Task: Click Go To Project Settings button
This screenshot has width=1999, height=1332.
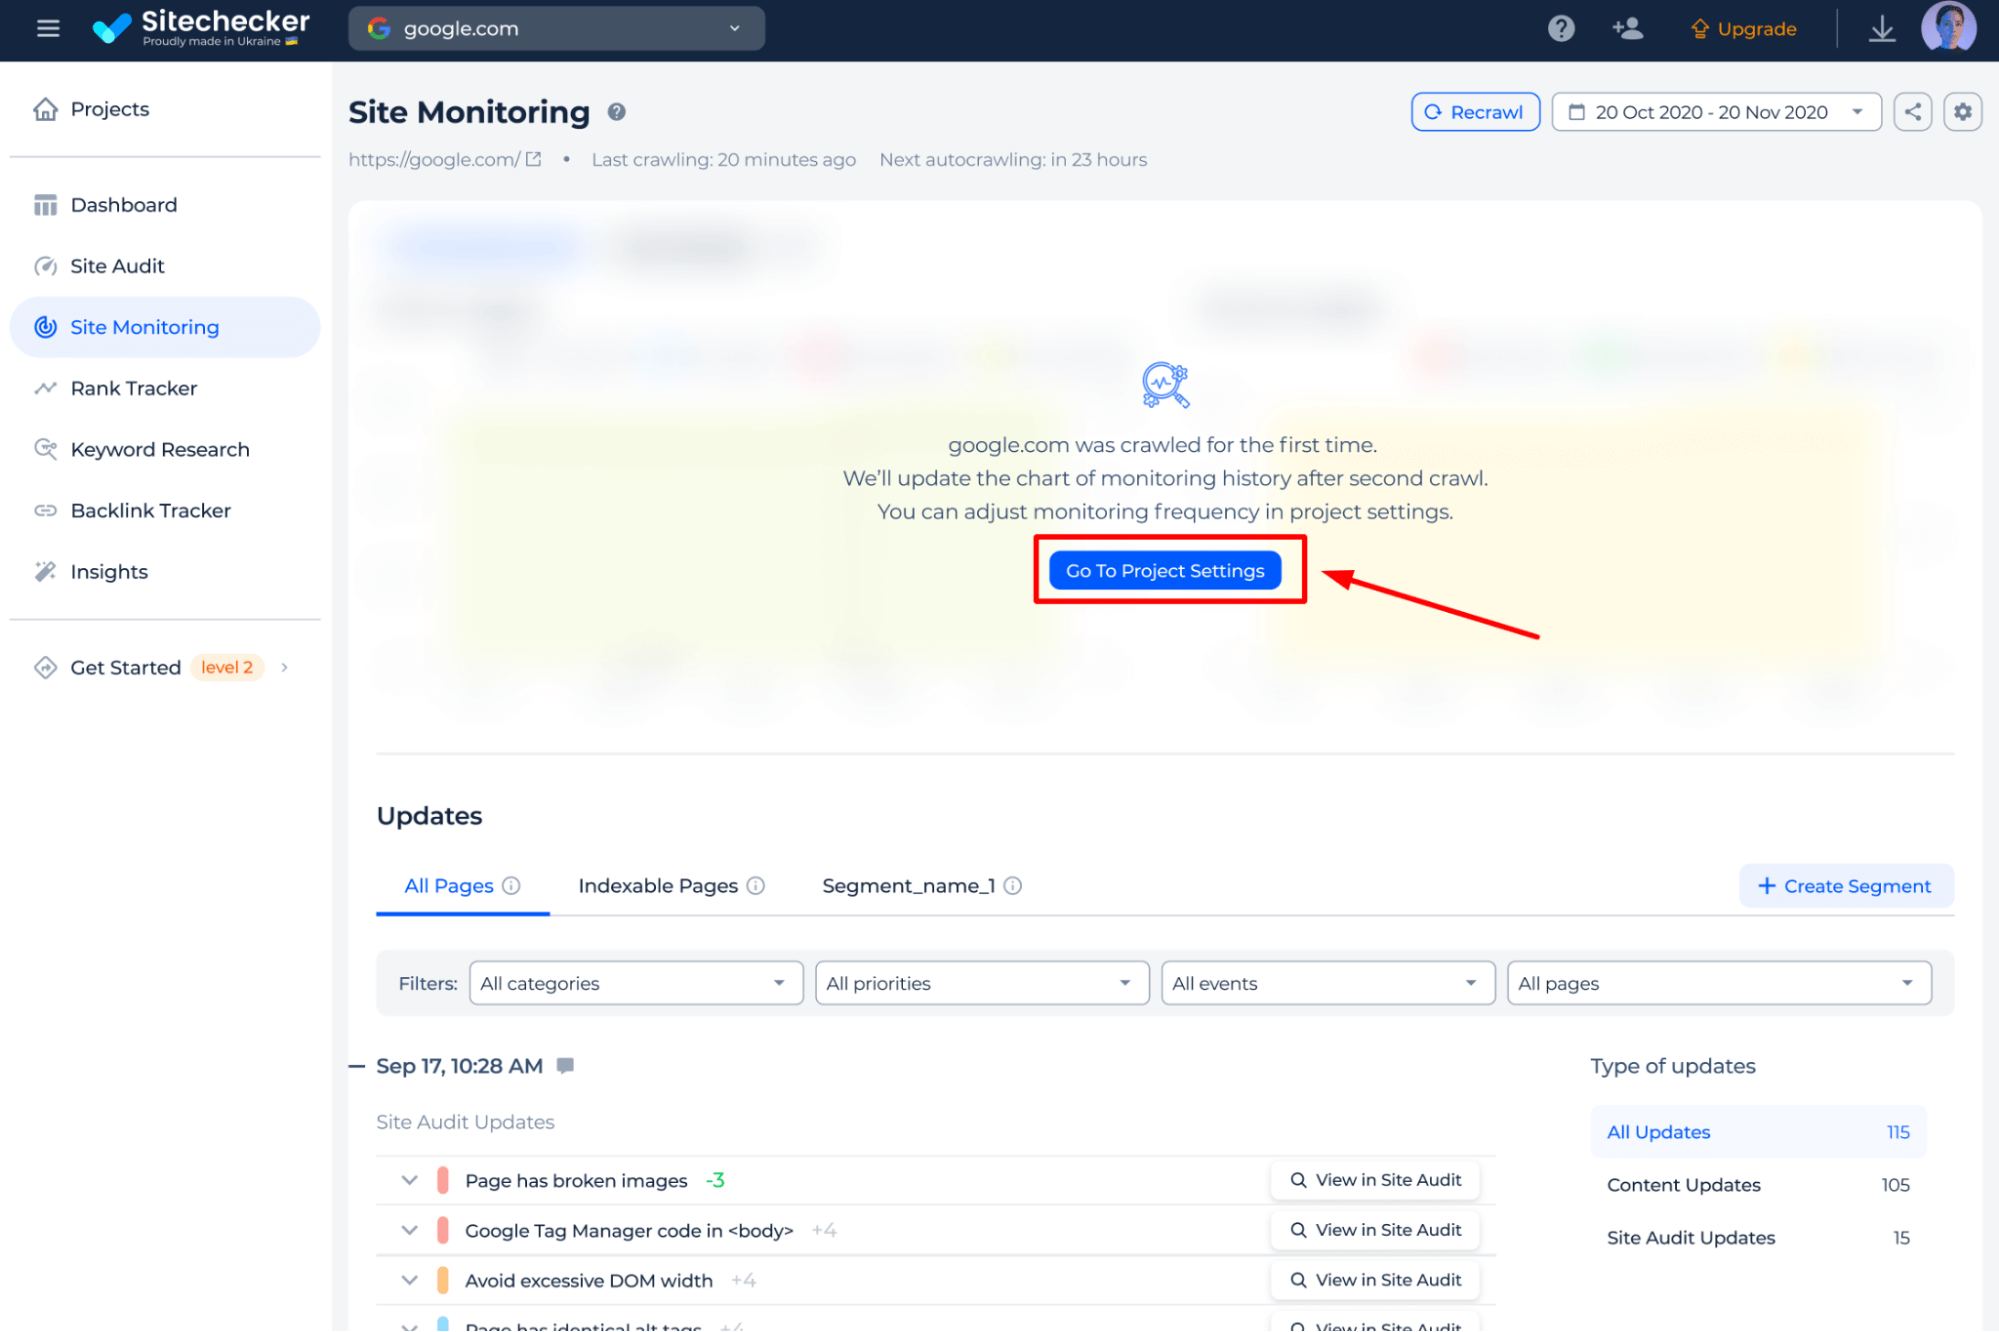Action: [x=1164, y=570]
